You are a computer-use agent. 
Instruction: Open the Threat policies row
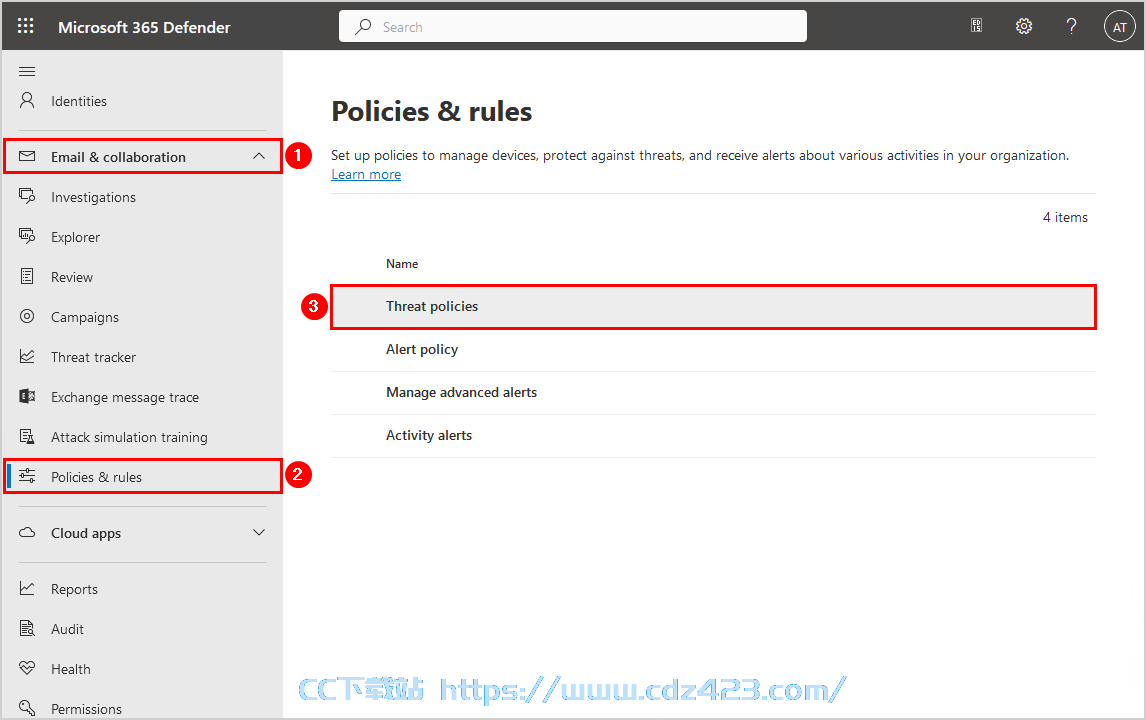tap(713, 307)
